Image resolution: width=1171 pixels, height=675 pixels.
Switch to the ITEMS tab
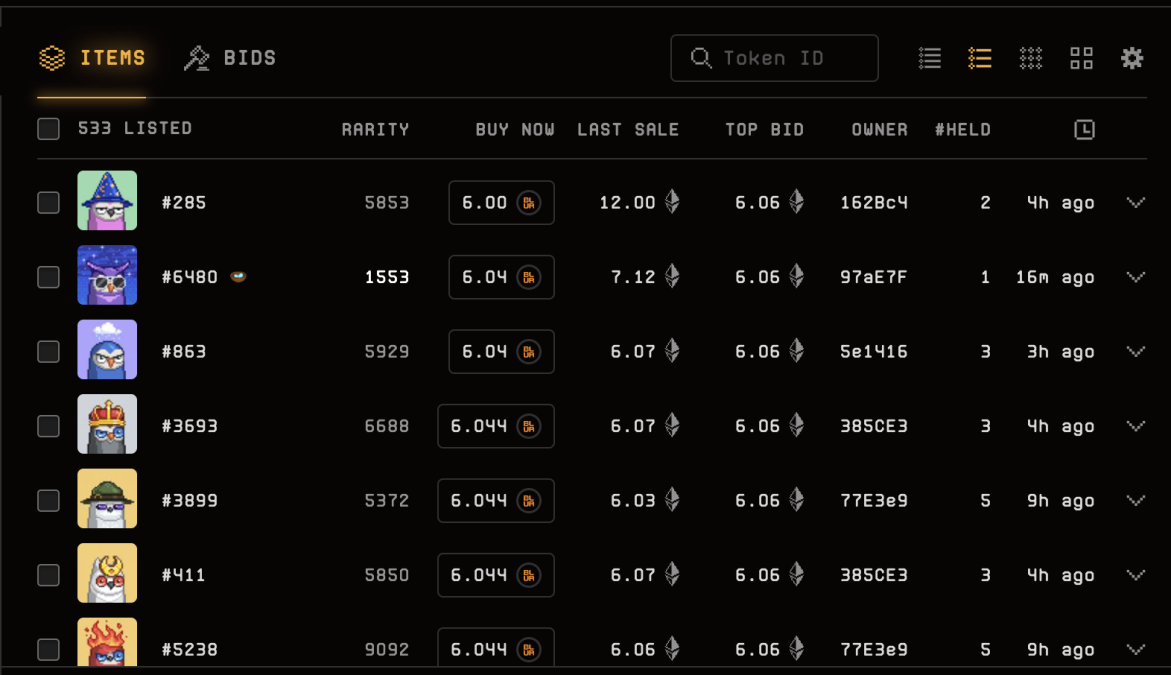tap(92, 57)
